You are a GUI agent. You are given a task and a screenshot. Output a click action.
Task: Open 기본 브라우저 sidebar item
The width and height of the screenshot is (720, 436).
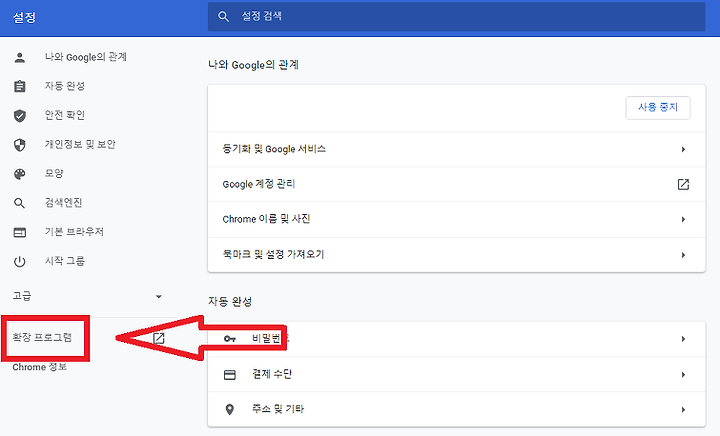tap(74, 231)
